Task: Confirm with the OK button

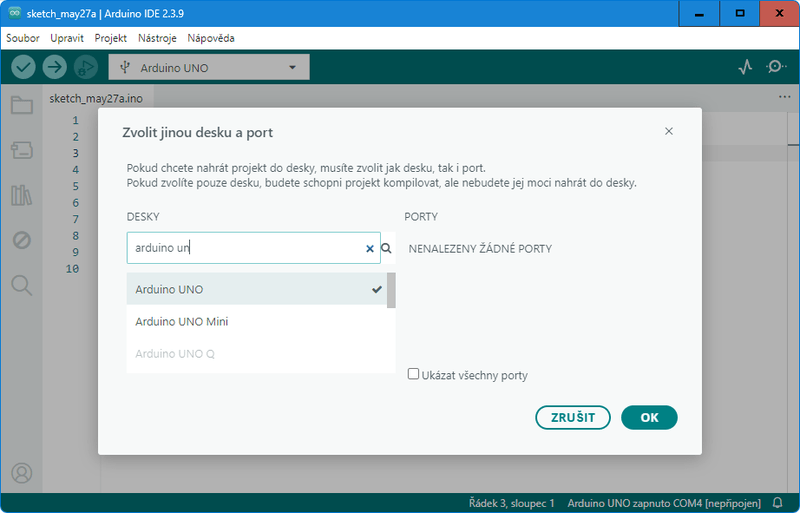Action: tap(649, 418)
